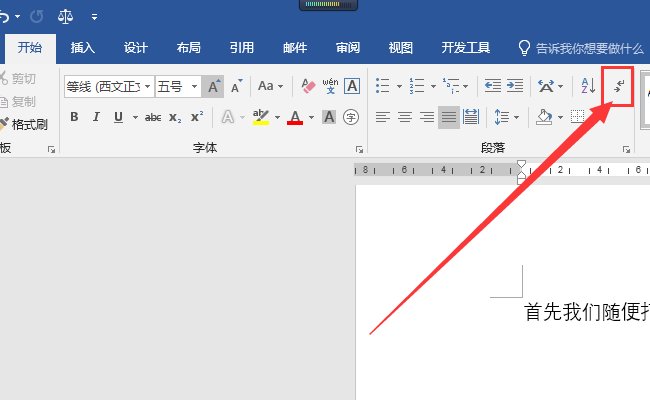Open the 审阅 tab
Screen dimensions: 650x400
[x=348, y=48]
